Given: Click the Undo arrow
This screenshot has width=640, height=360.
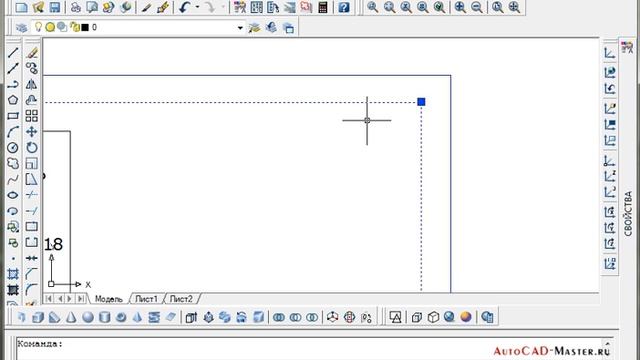Looking at the screenshot, I should [x=184, y=7].
